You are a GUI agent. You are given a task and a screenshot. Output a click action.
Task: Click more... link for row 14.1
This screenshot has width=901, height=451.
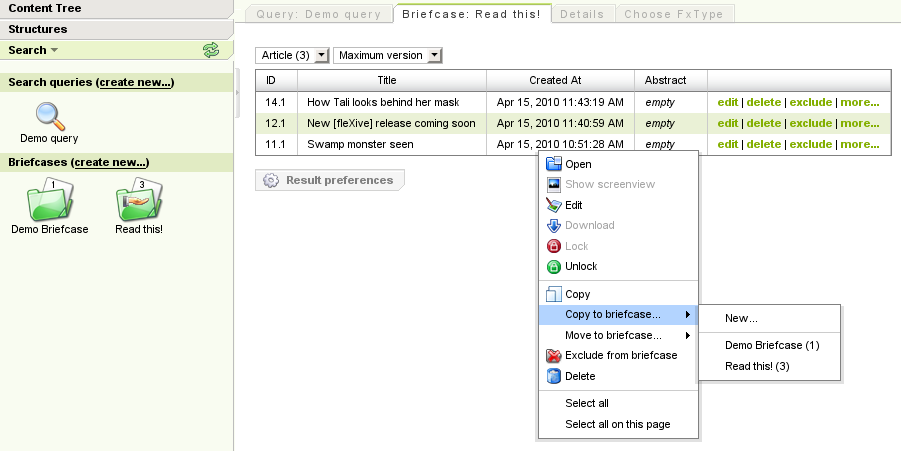pos(860,102)
